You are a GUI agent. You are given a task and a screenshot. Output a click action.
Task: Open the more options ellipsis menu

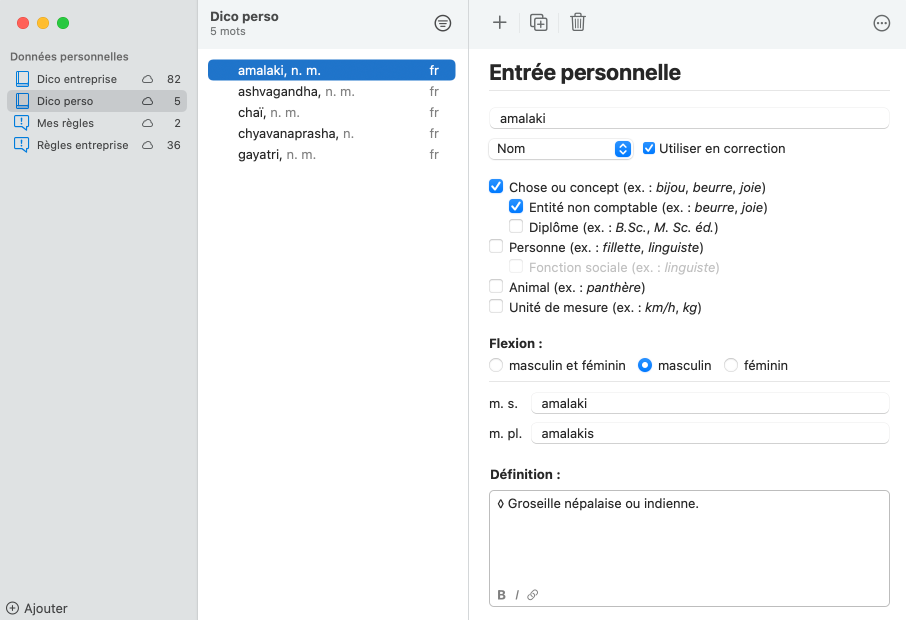(x=881, y=23)
